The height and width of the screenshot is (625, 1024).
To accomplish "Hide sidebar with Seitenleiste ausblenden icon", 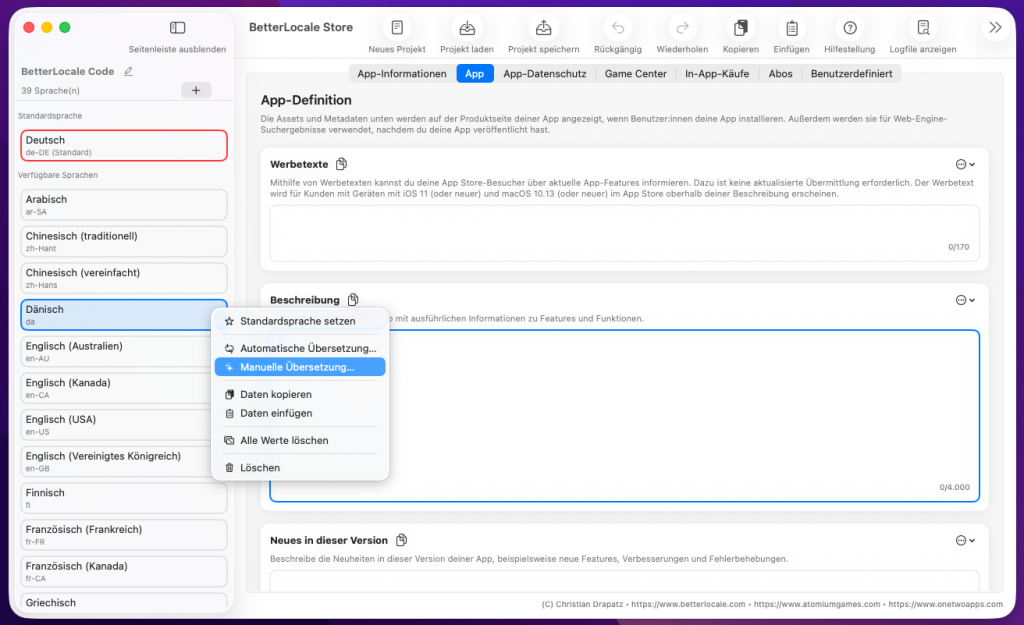I will click(177, 28).
